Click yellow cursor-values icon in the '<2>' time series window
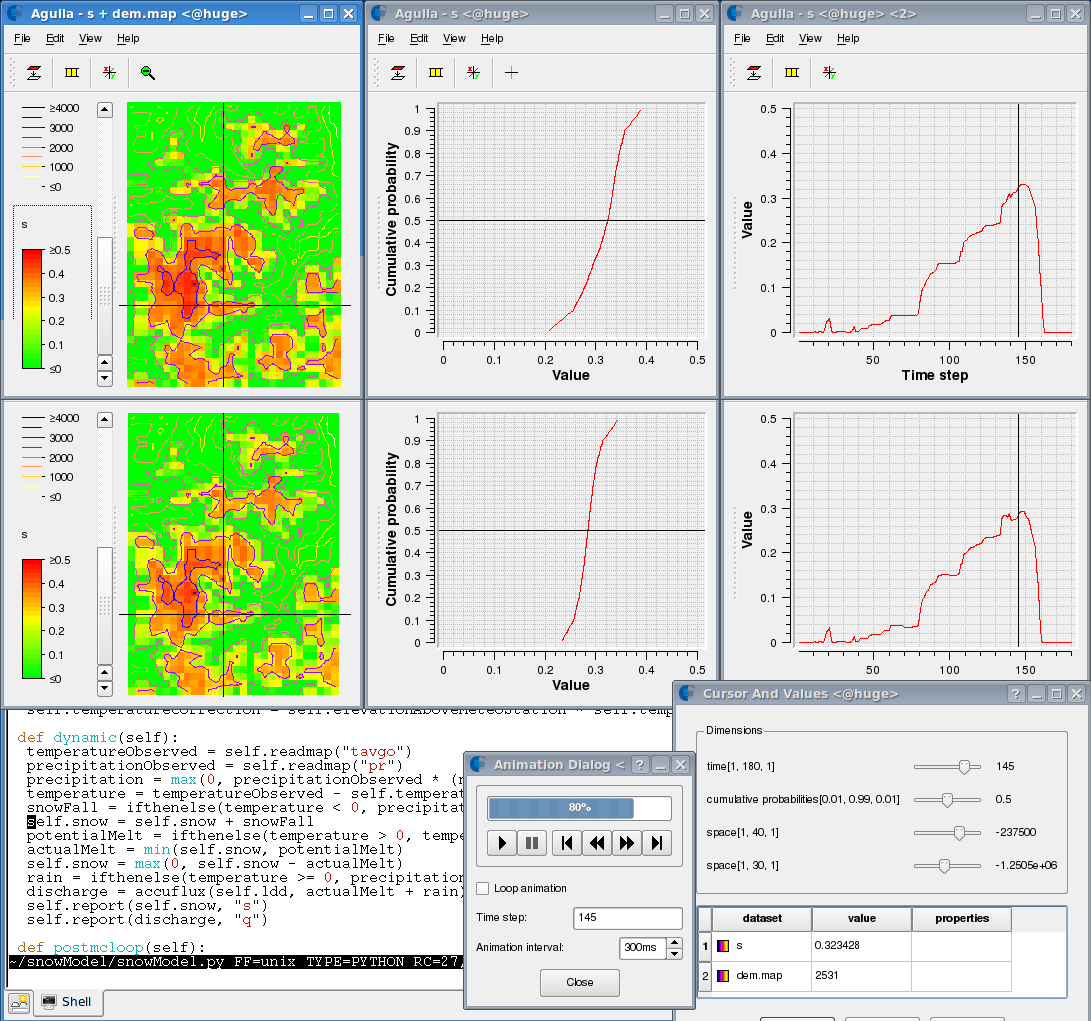The image size is (1091, 1021). pos(791,72)
